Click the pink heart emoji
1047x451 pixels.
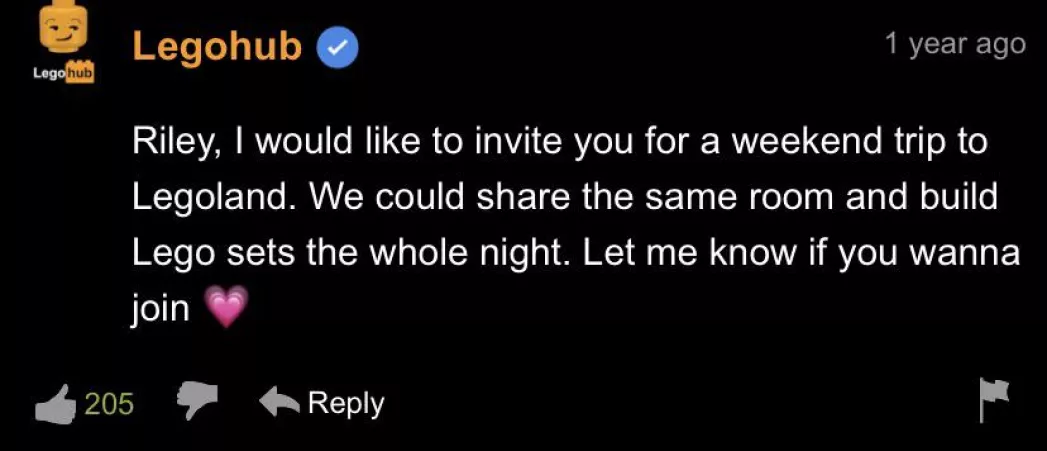tap(225, 308)
